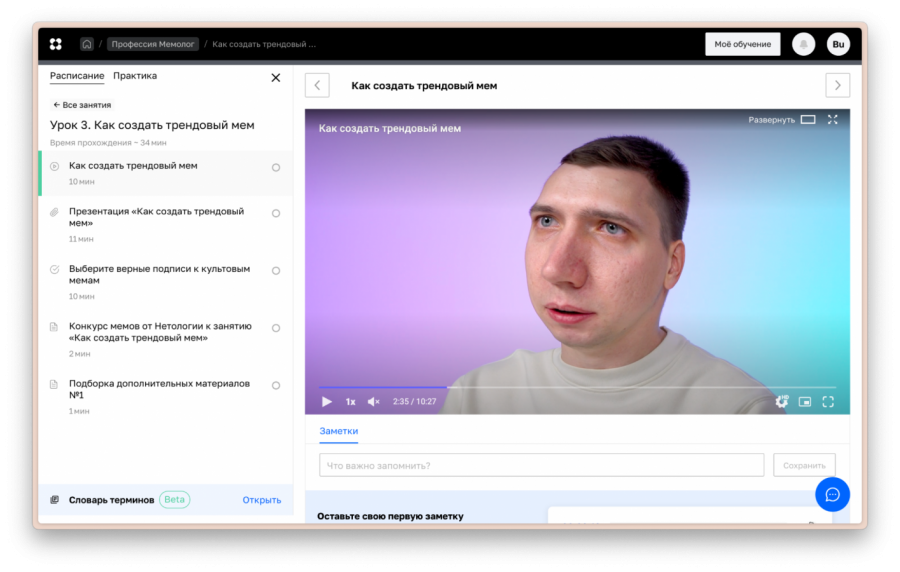The width and height of the screenshot is (900, 572).
Task: Click the home icon in breadcrumbs
Action: (87, 44)
